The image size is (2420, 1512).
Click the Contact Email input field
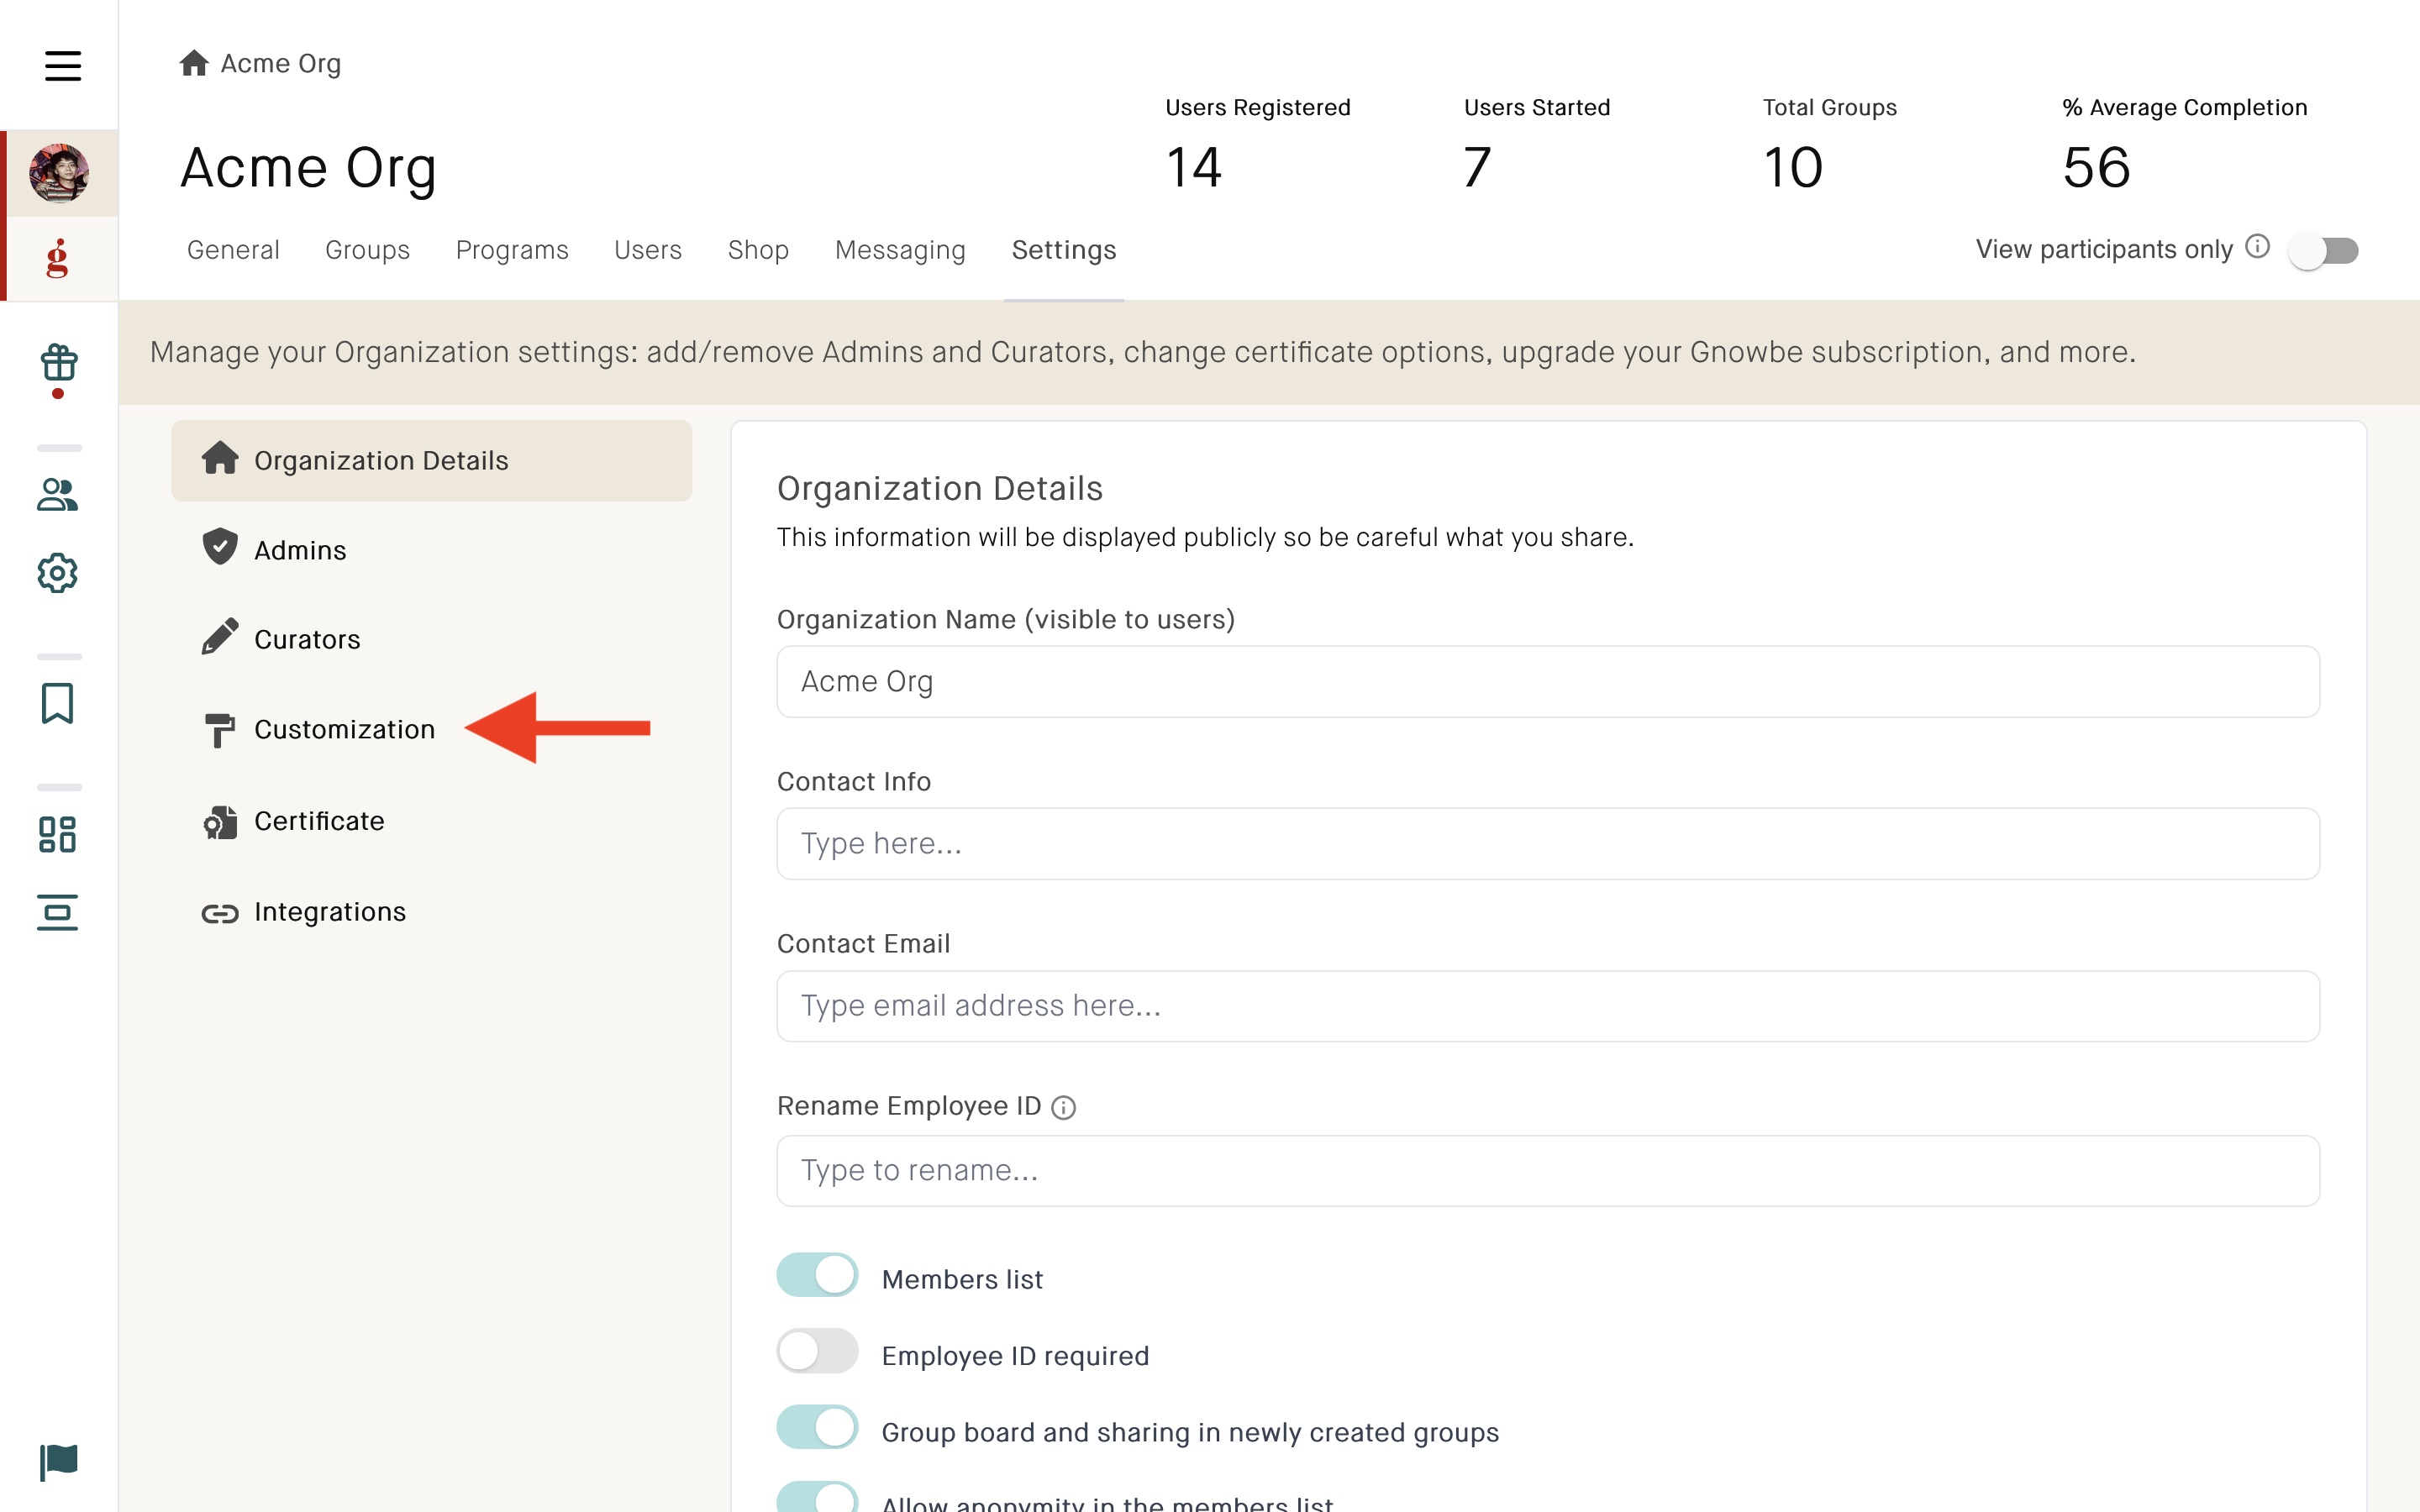pos(1548,1005)
